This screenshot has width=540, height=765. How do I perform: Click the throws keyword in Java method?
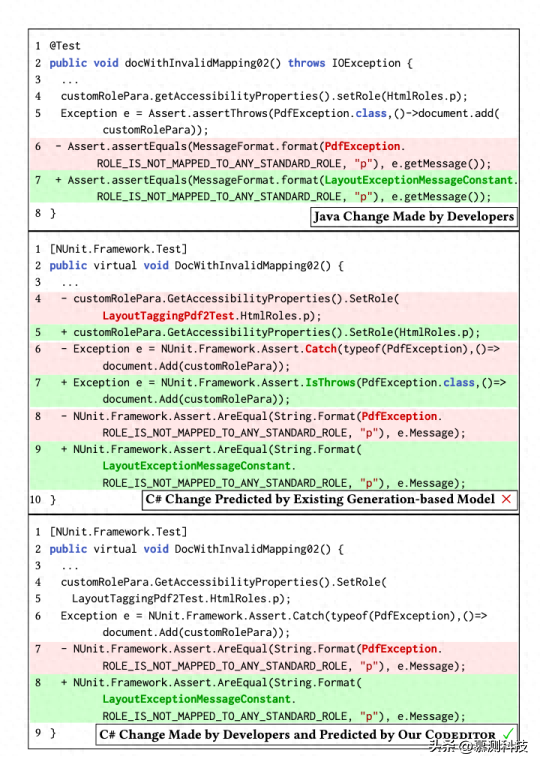306,63
